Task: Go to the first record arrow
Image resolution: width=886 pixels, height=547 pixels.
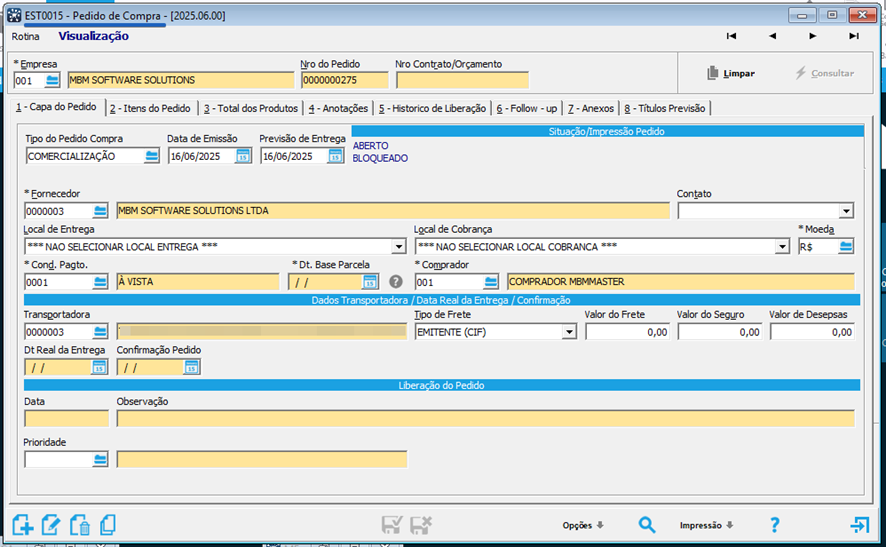Action: point(732,36)
